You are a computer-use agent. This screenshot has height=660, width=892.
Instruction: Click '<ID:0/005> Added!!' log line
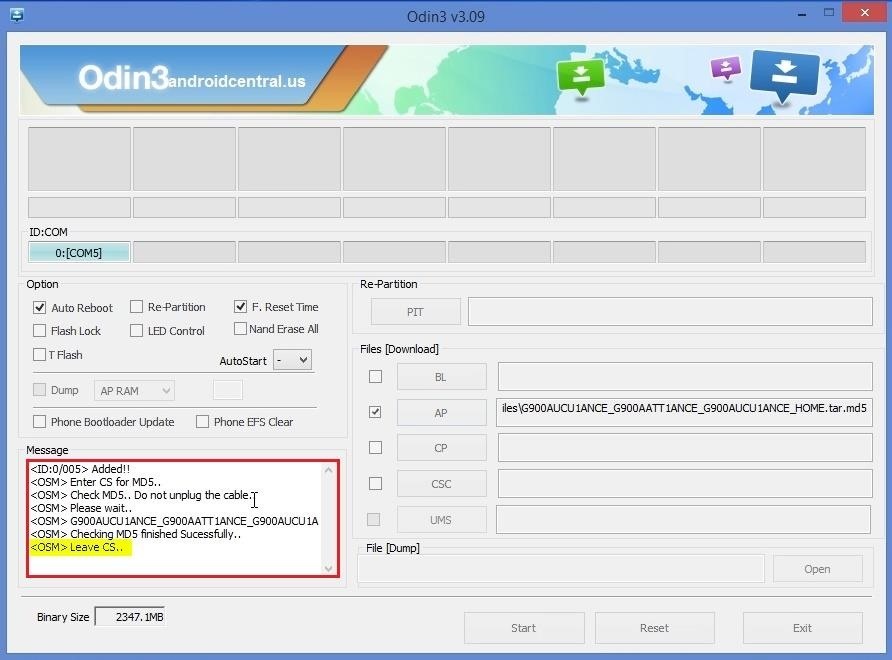pos(80,469)
